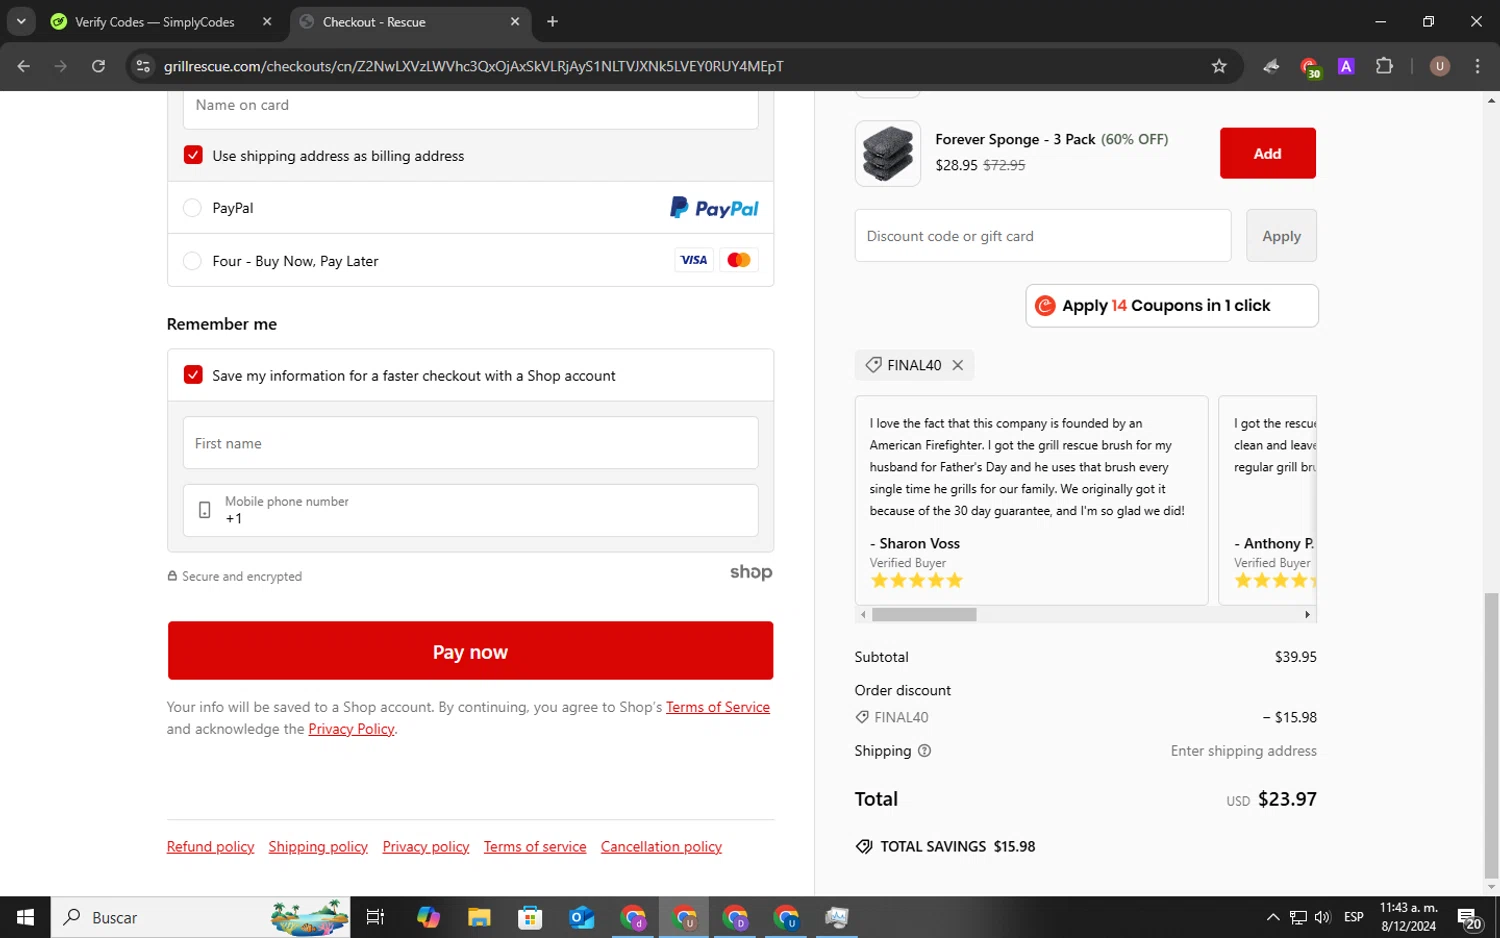Bookmark this page with star icon
The height and width of the screenshot is (938, 1500).
1219,66
